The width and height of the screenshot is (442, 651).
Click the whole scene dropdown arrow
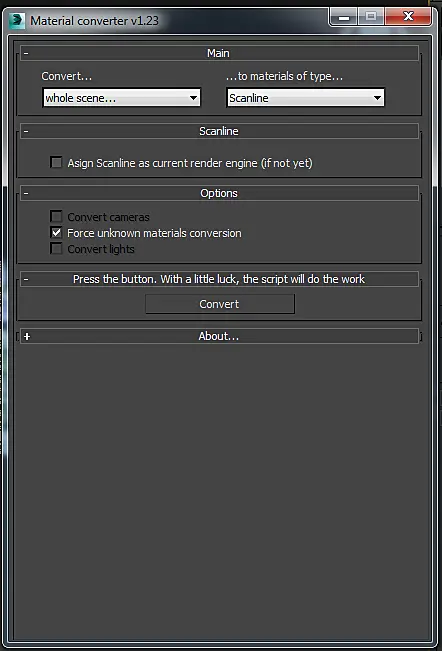pyautogui.click(x=193, y=98)
